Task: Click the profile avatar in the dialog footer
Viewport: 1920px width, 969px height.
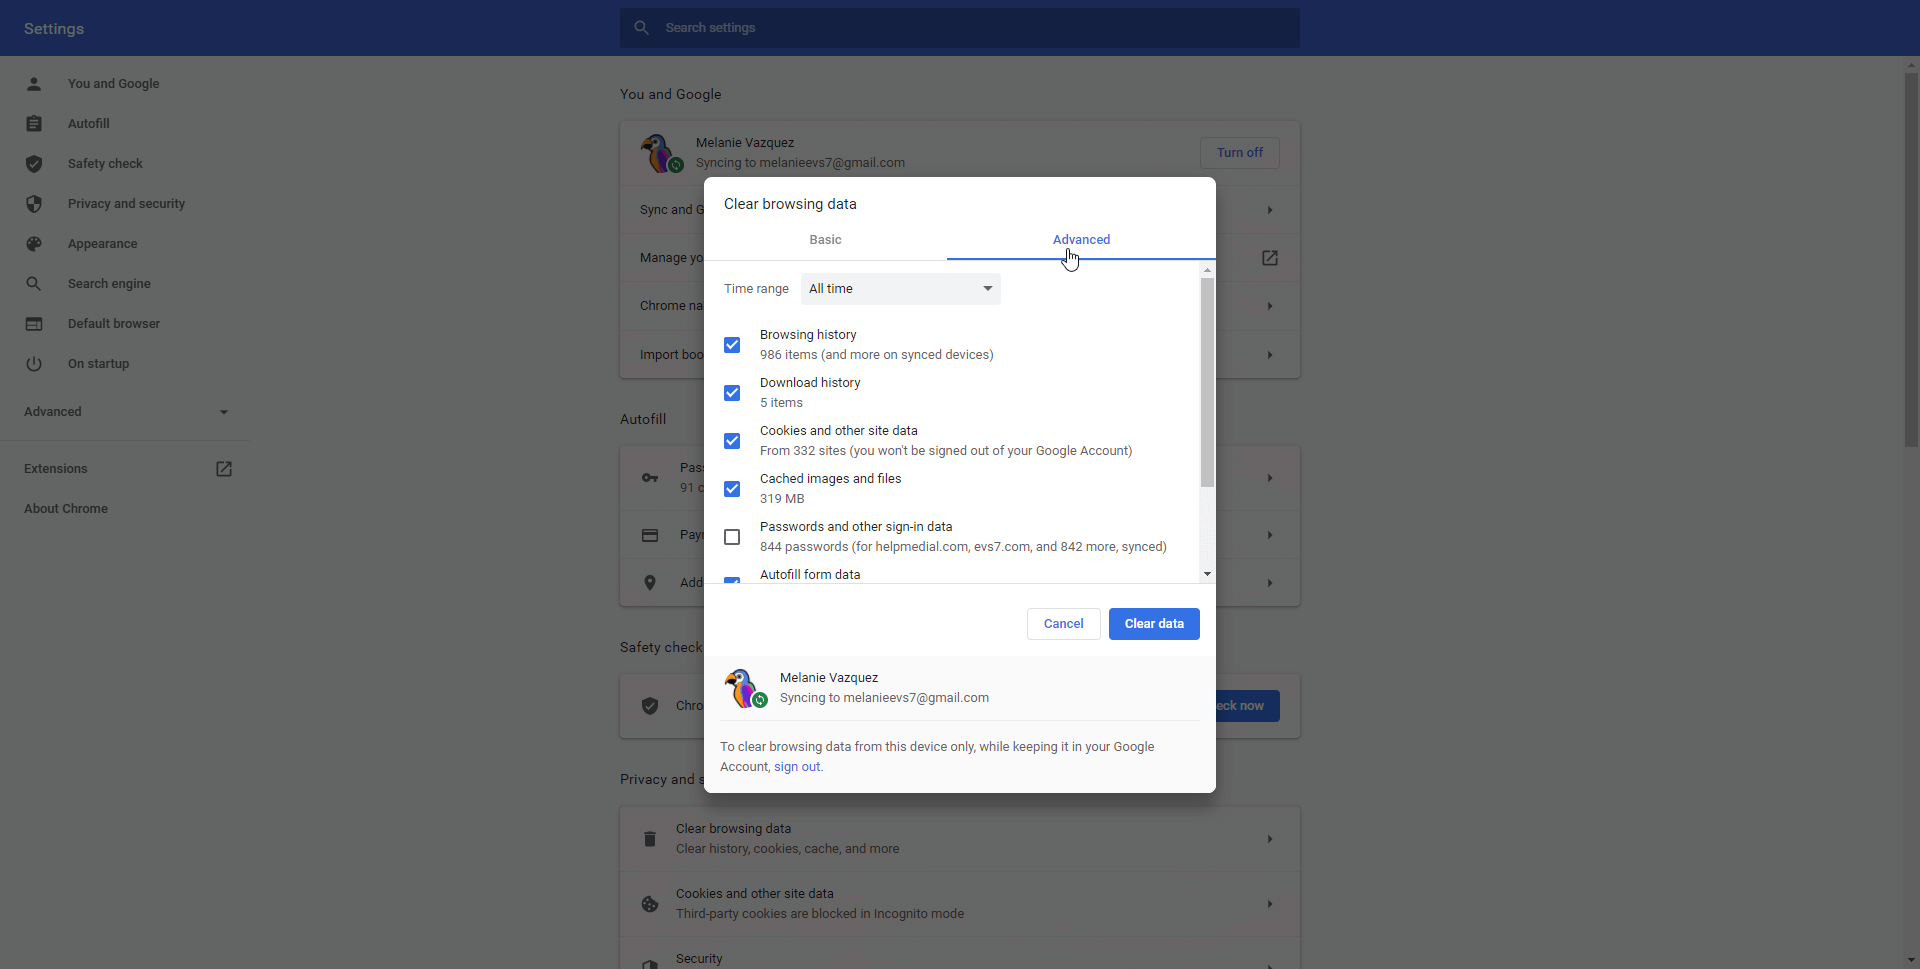Action: click(745, 688)
